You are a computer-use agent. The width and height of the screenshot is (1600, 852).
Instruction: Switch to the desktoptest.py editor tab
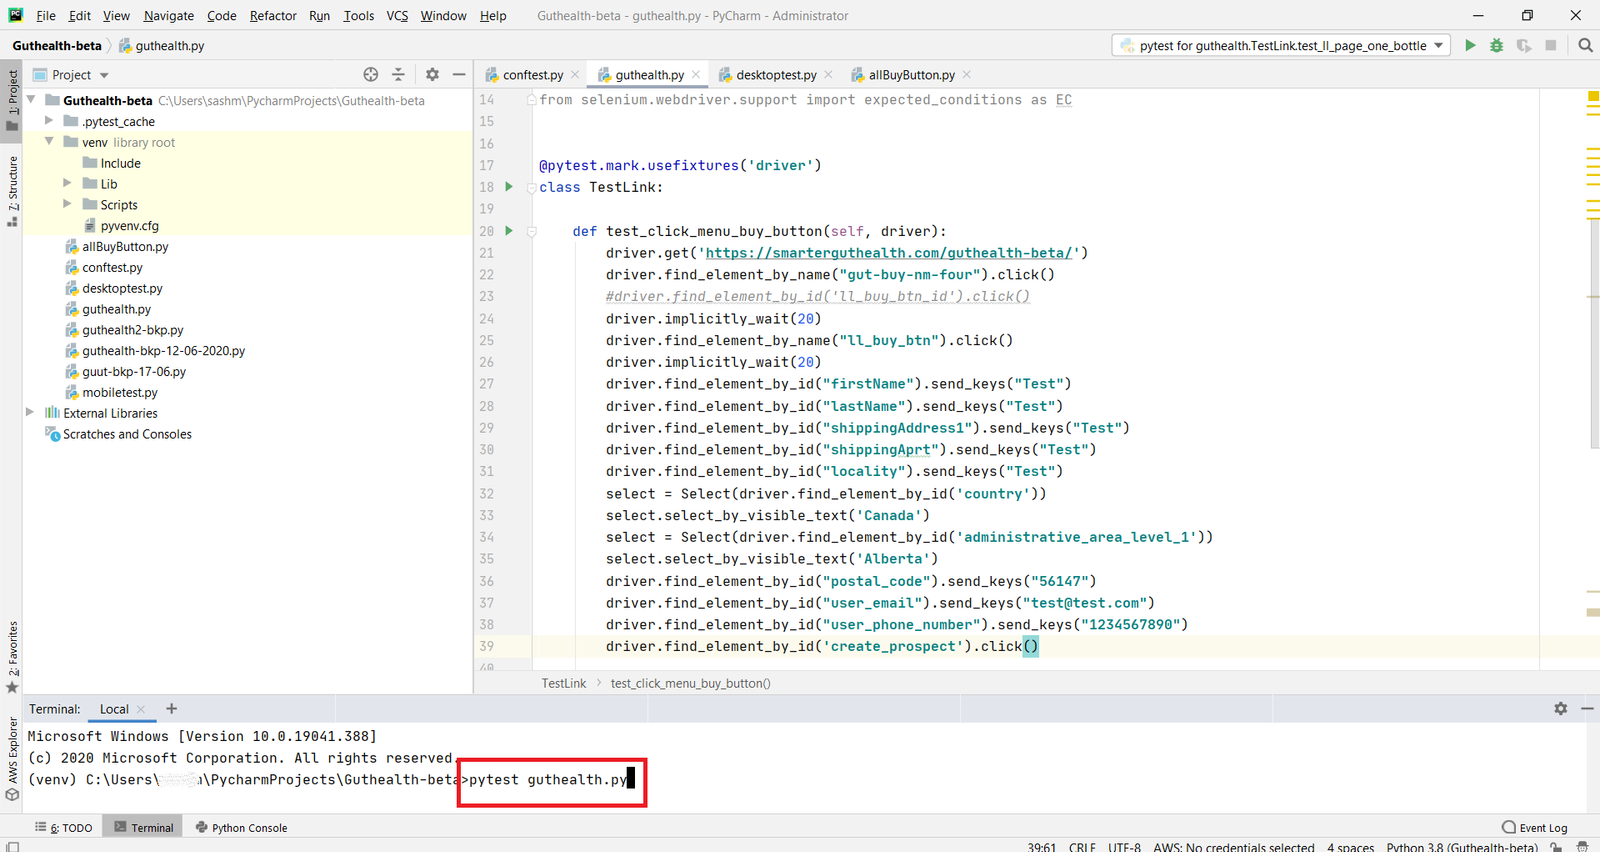coord(775,75)
